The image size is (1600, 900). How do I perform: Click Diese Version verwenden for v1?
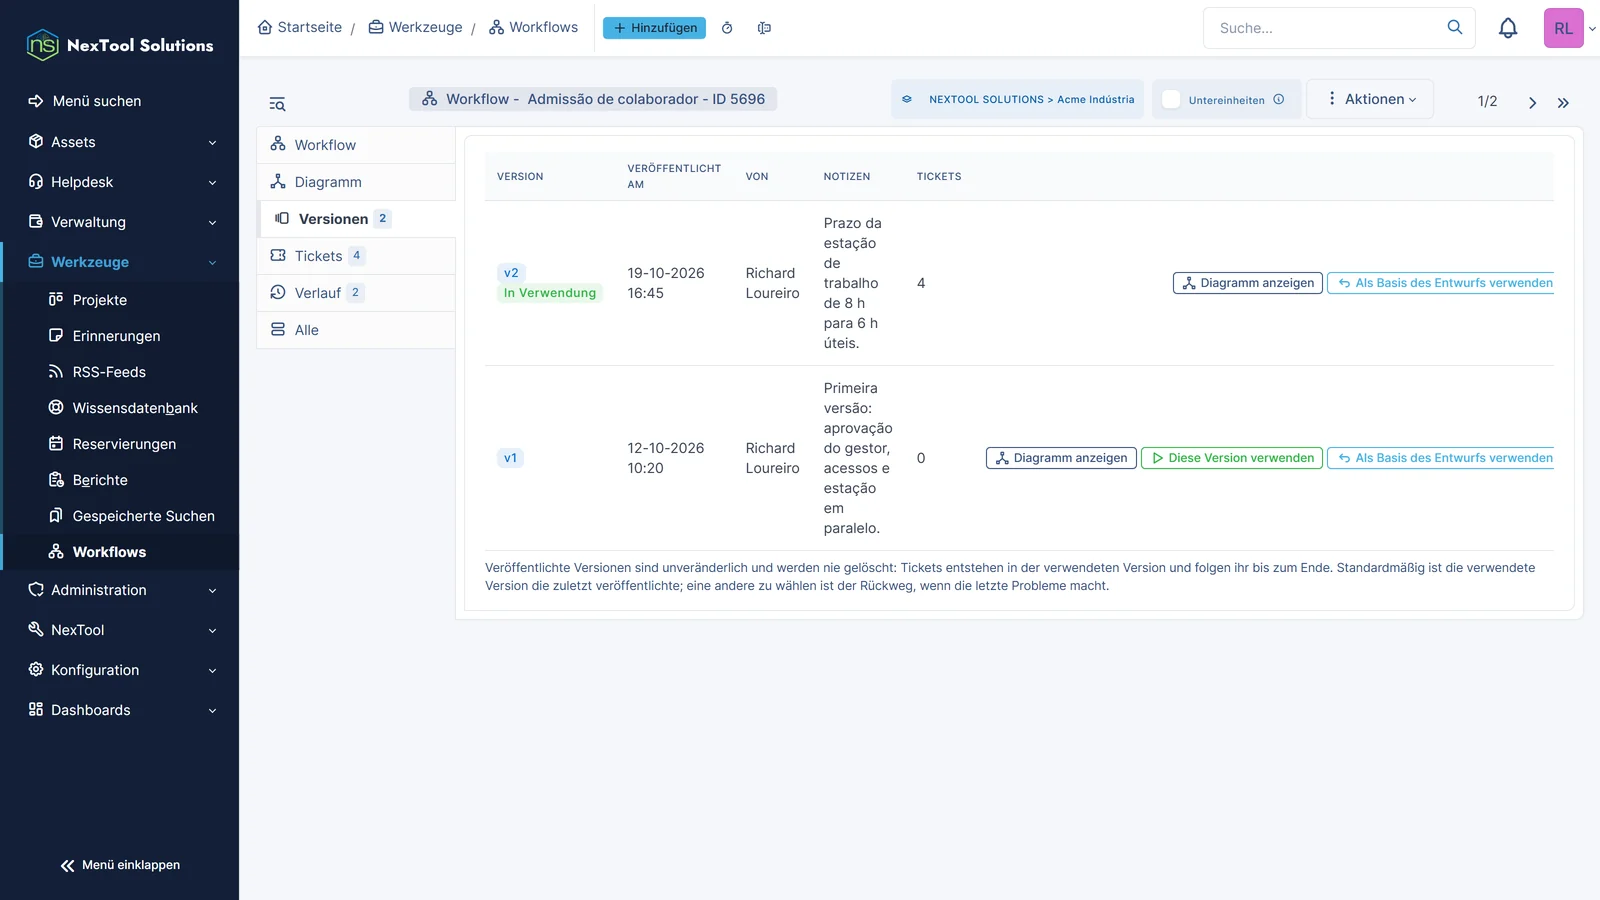(x=1231, y=458)
